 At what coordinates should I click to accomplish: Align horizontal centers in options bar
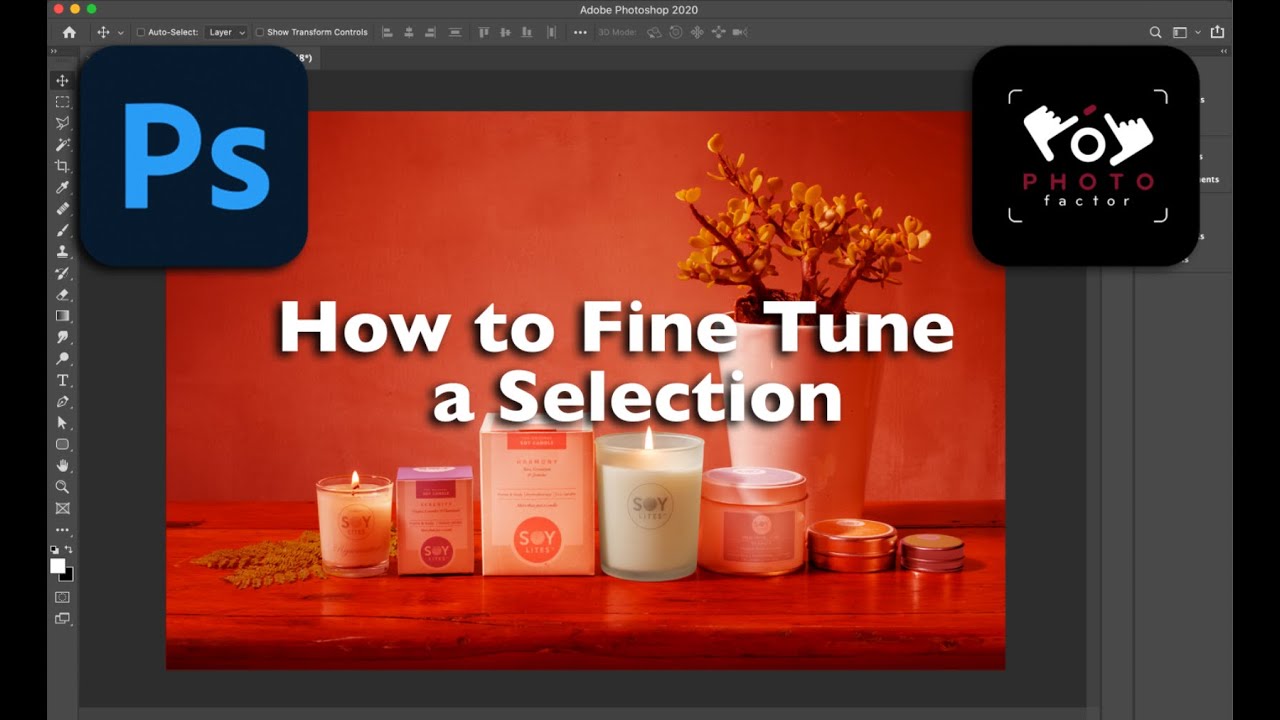[x=409, y=32]
